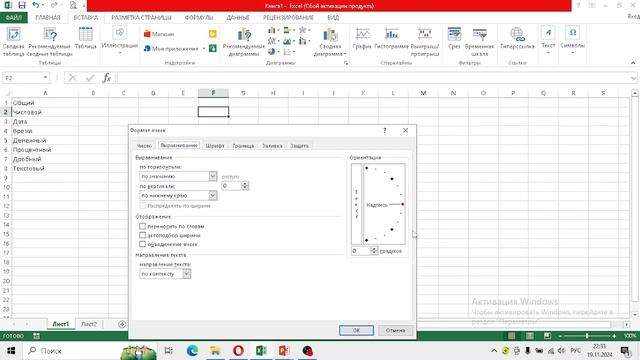Increase the отступ (indent) spinner value
The image size is (640, 360).
pyautogui.click(x=245, y=184)
